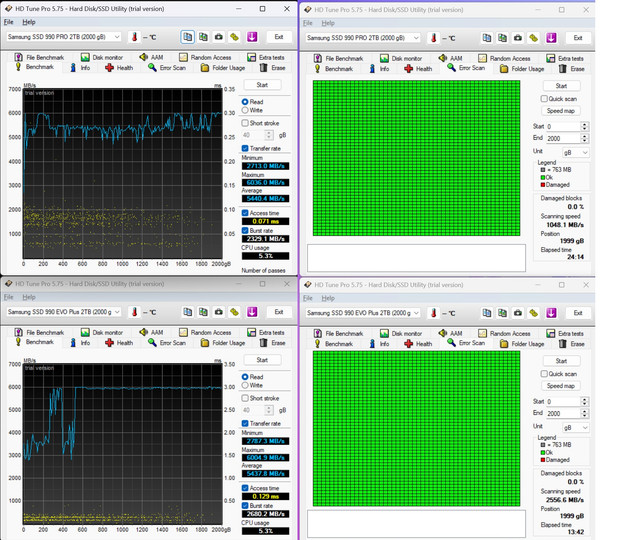This screenshot has height=540, width=640.
Task: Open drive selector in 990 EVO Plus error scan window
Action: (x=362, y=313)
